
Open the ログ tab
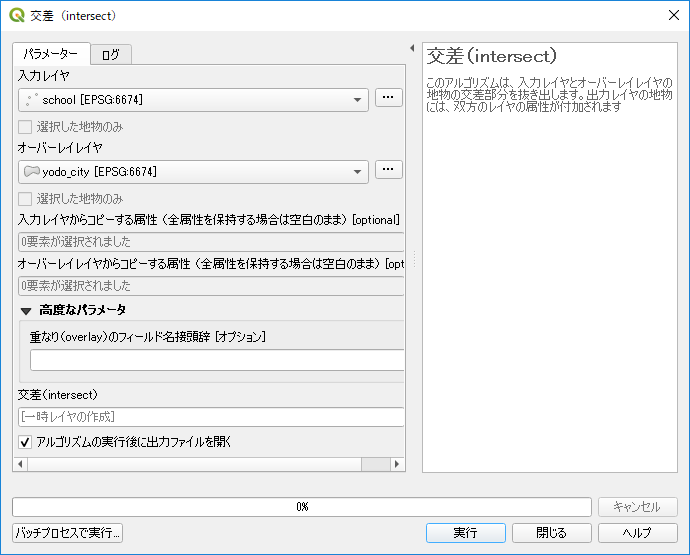110,55
